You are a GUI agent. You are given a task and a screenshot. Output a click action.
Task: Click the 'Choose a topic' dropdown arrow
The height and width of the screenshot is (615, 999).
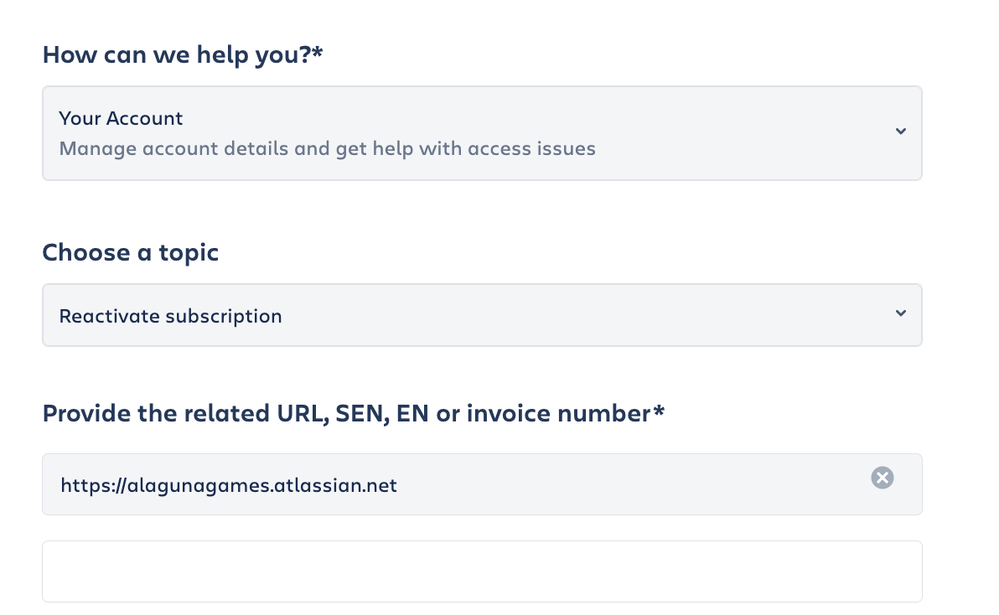click(x=900, y=314)
